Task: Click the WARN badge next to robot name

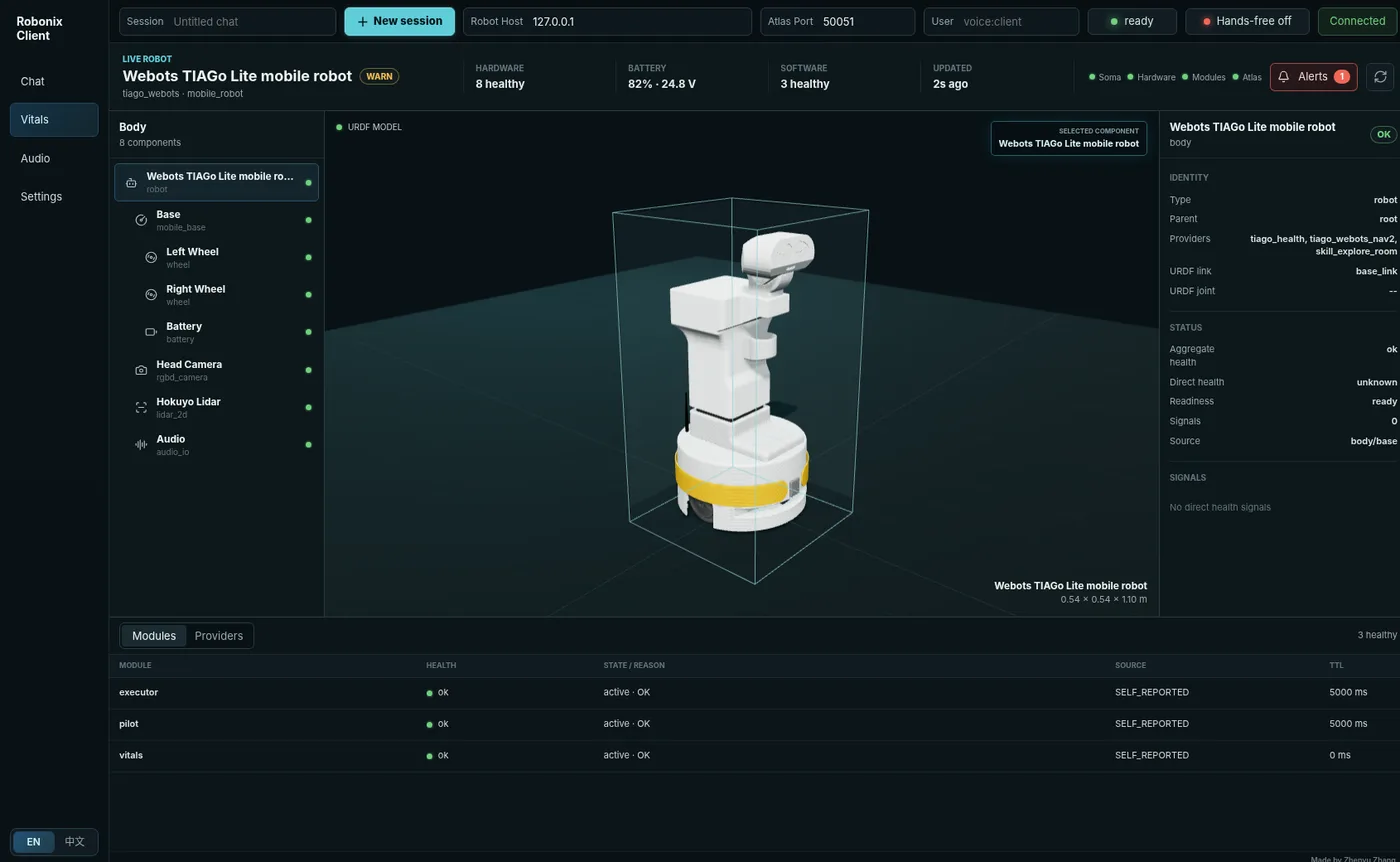Action: coord(379,76)
